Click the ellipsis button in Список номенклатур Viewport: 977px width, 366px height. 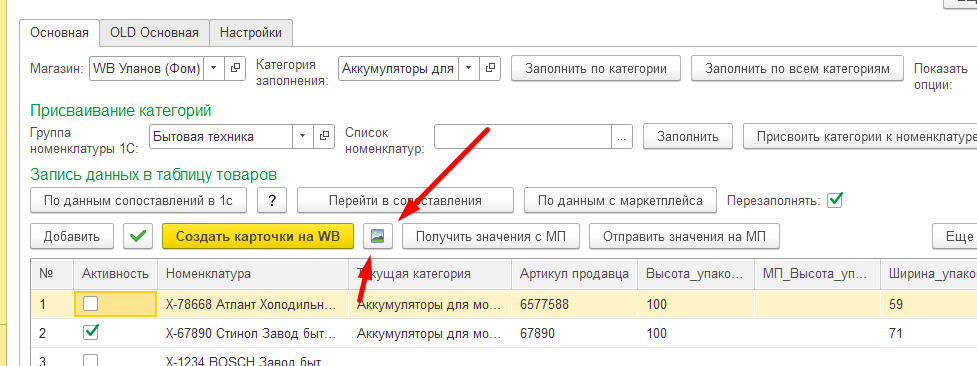(621, 137)
